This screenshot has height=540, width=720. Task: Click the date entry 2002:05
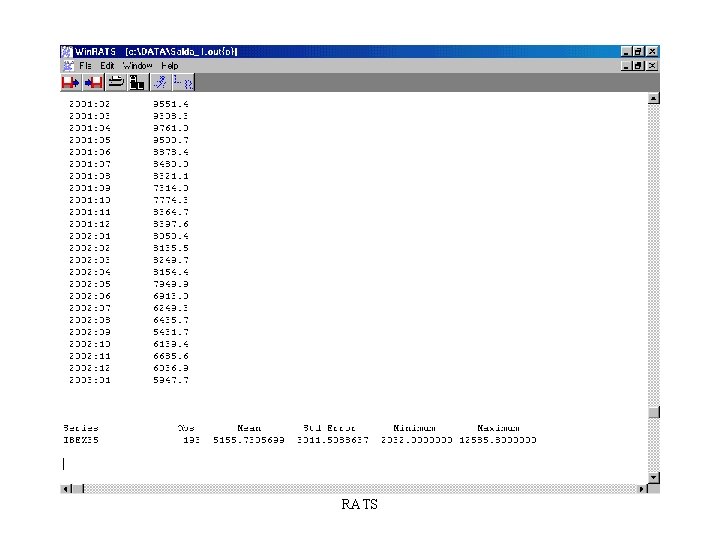click(90, 284)
